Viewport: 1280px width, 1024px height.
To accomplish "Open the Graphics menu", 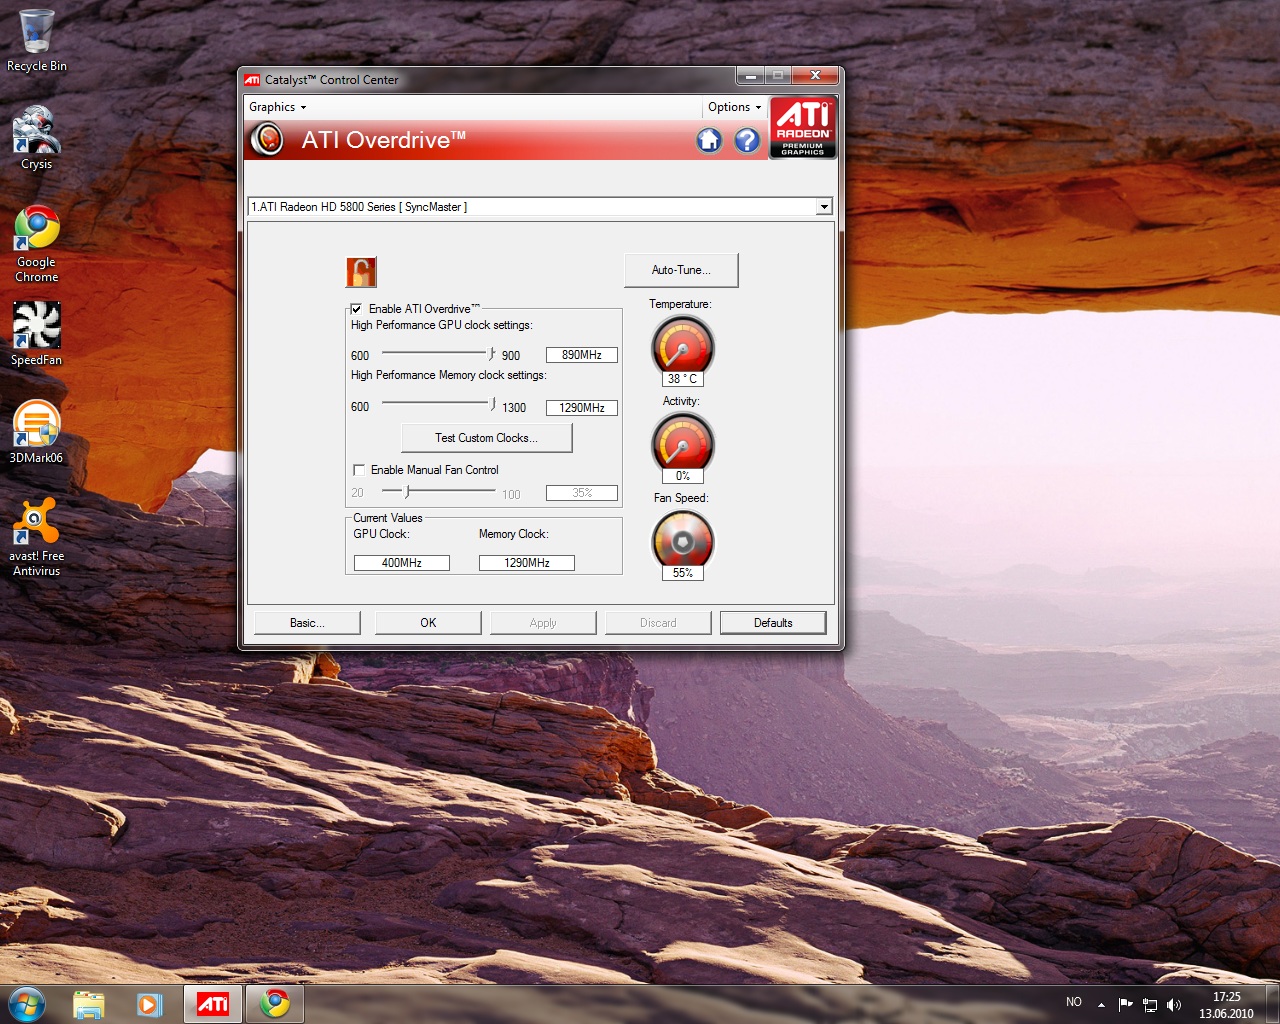I will (x=278, y=107).
